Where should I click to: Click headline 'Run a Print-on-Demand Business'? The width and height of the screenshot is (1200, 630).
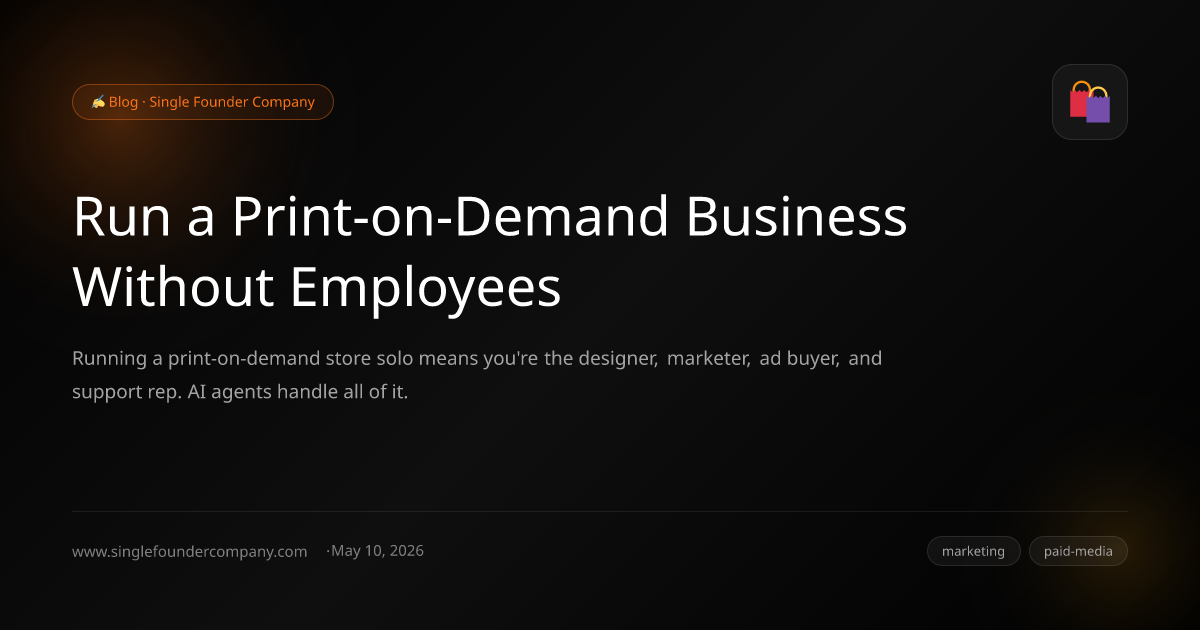490,216
